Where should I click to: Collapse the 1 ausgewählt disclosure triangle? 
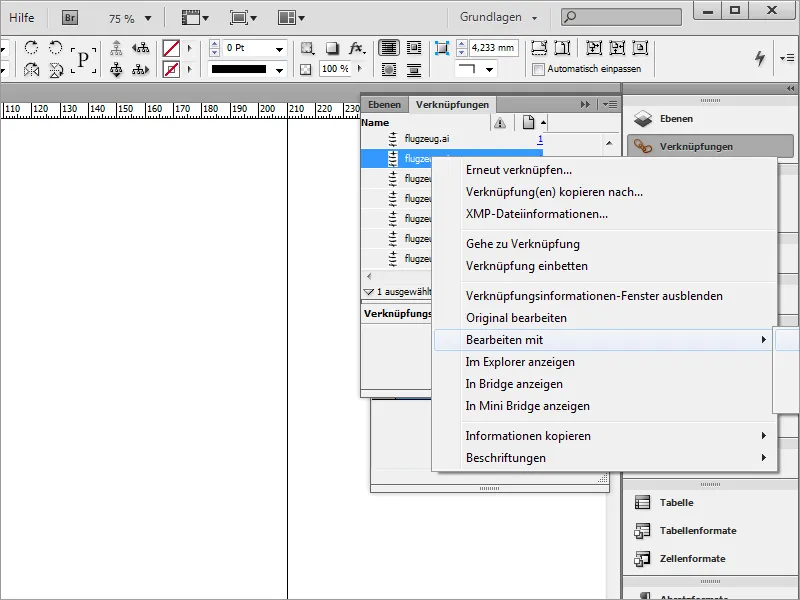click(368, 292)
